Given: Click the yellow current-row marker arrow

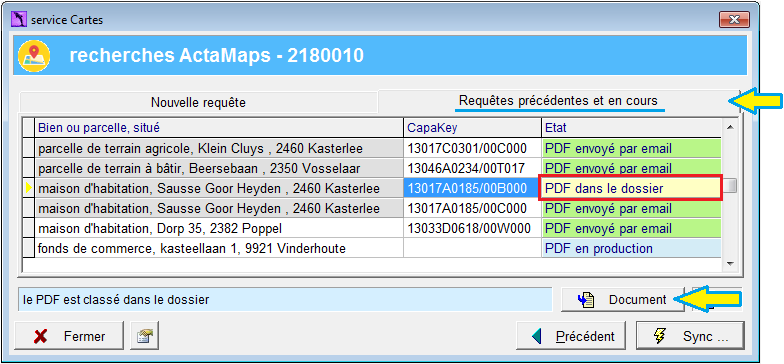Looking at the screenshot, I should click(28, 188).
